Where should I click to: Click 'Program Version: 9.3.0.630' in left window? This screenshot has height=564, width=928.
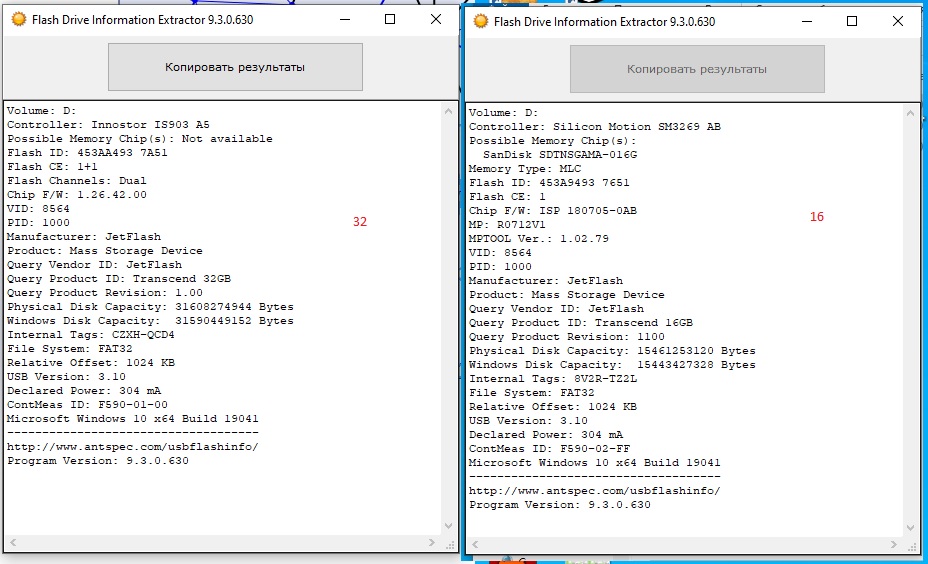click(98, 461)
